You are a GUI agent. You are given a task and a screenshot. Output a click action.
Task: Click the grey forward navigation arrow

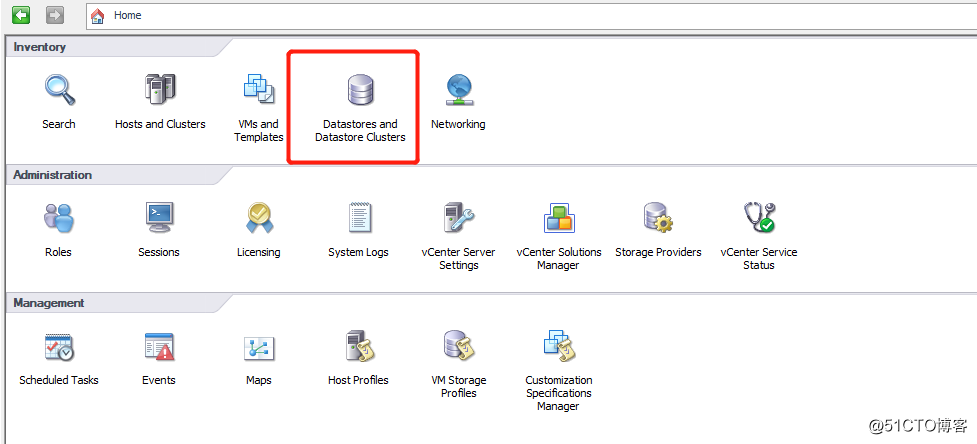point(55,15)
